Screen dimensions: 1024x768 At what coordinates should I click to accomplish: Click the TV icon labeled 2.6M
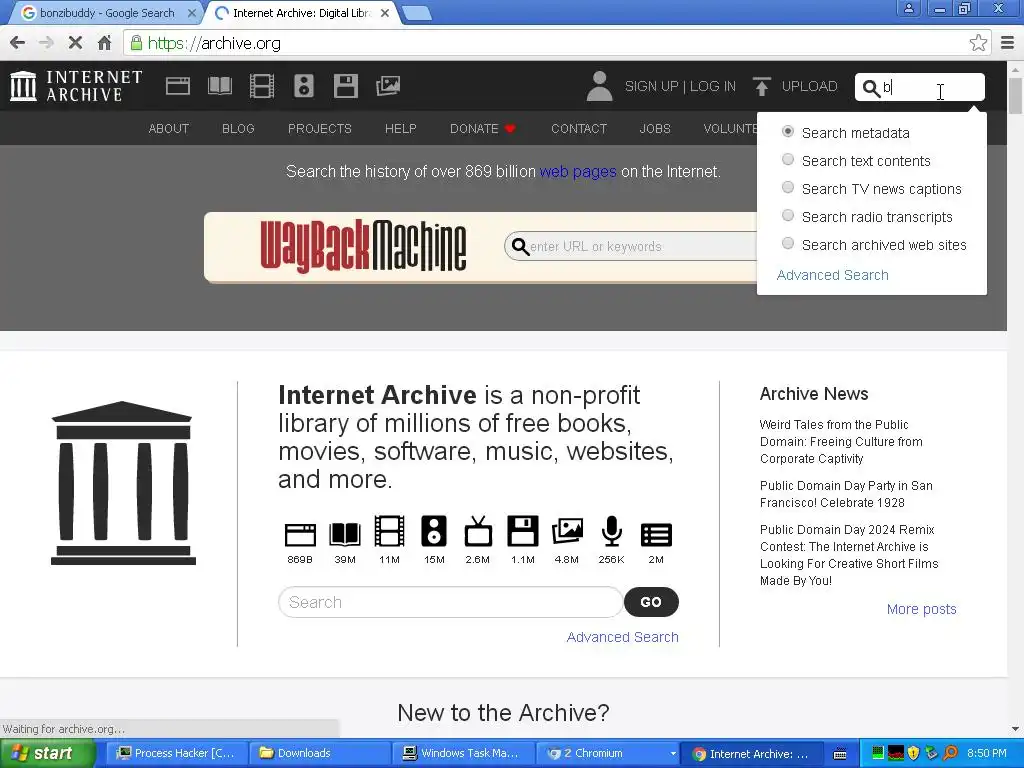(478, 531)
